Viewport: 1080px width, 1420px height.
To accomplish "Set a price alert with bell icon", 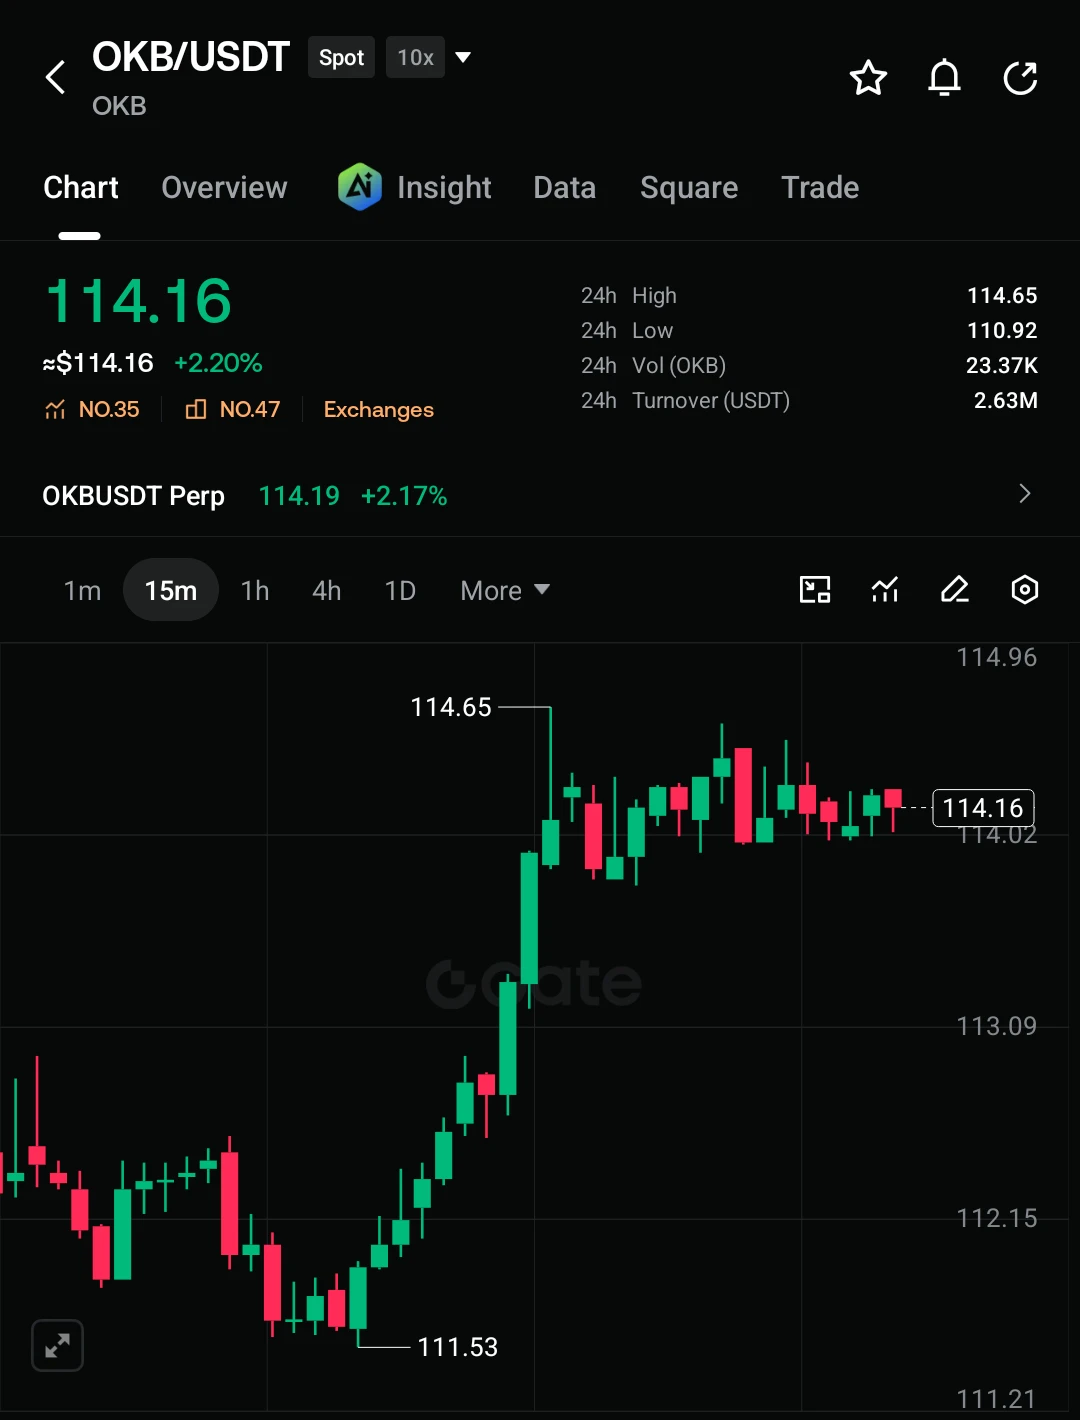I will pos(944,78).
